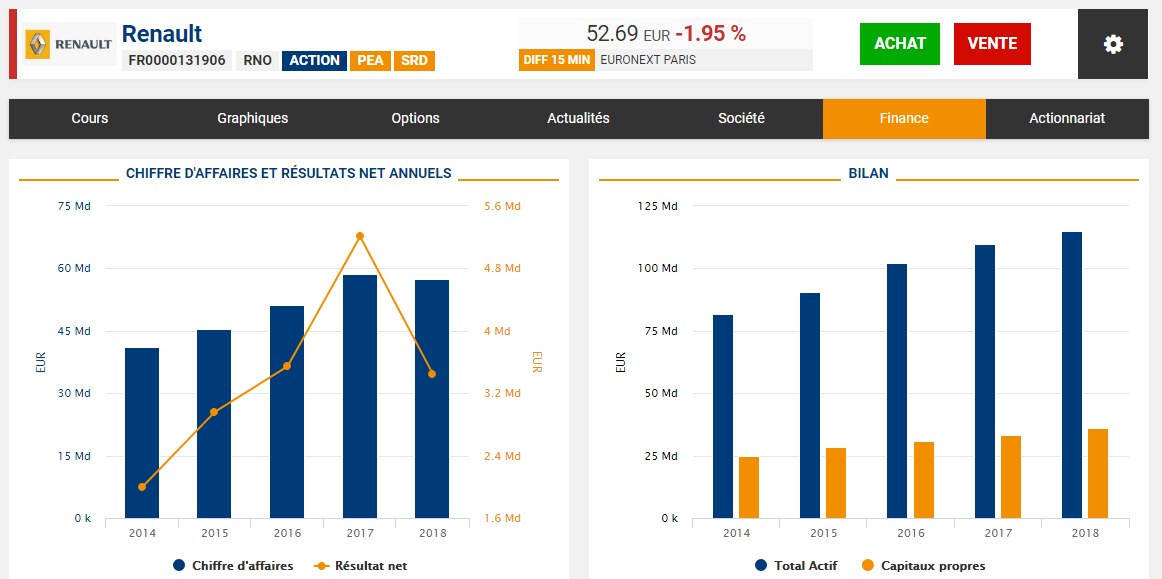Open the settings gear icon
The width and height of the screenshot is (1162, 579).
(1113, 44)
